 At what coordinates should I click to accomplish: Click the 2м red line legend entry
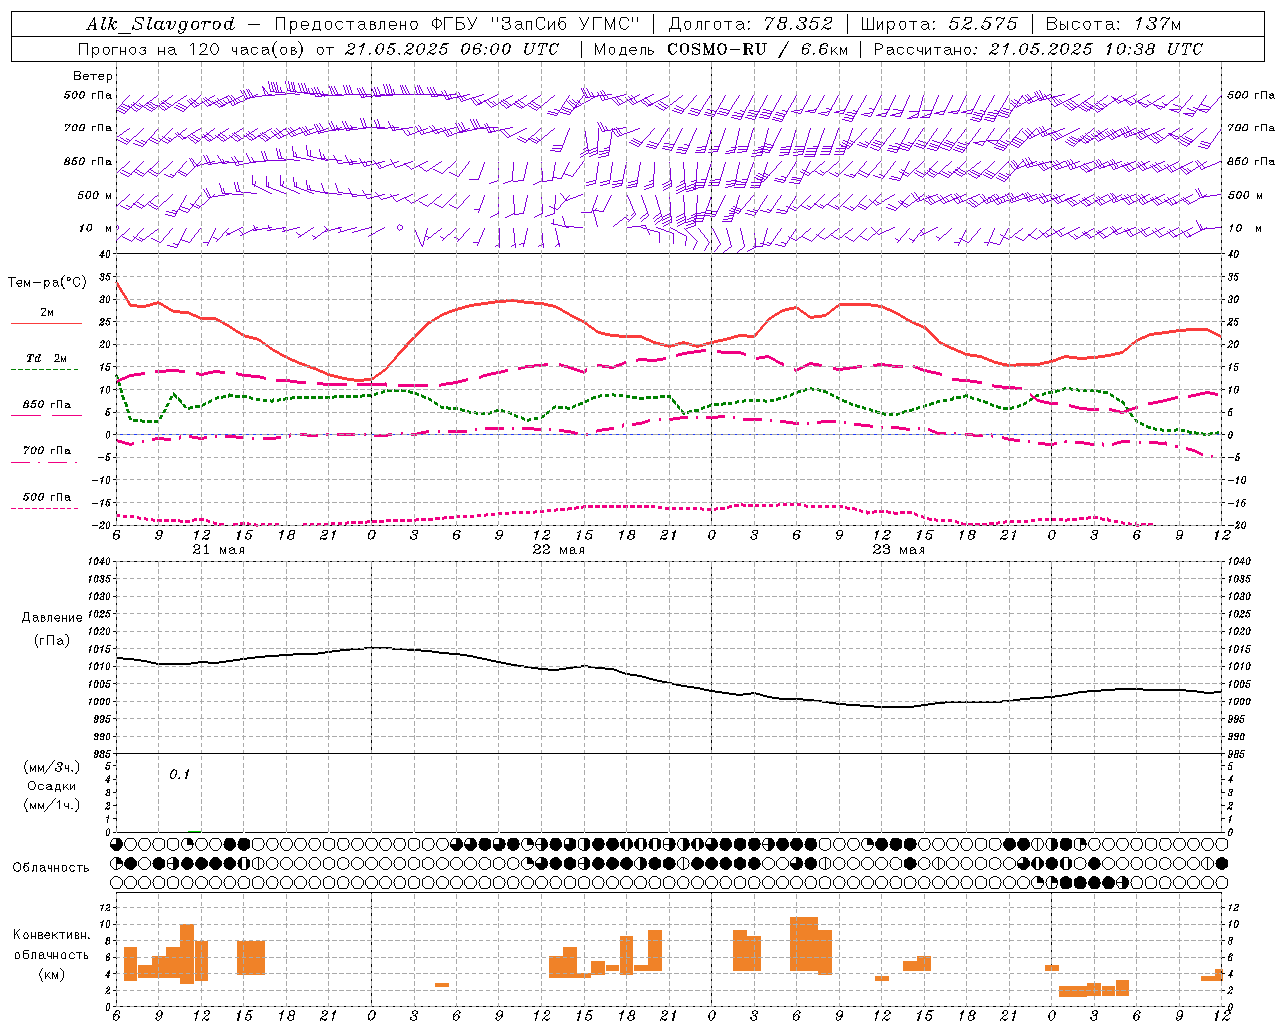[x=46, y=316]
